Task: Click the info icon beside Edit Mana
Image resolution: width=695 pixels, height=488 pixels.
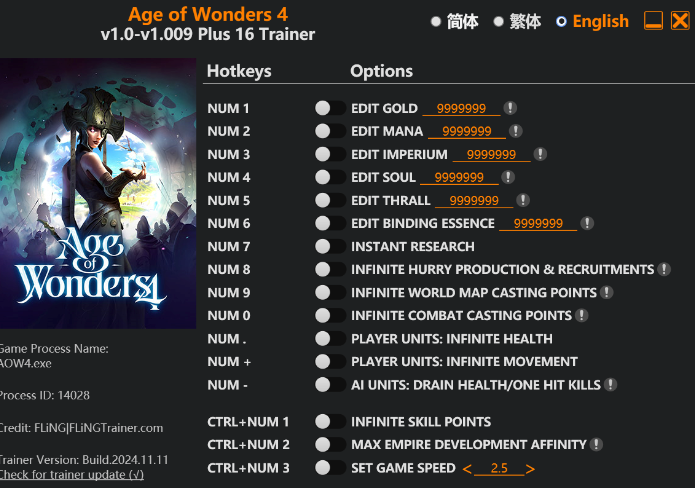Action: point(515,131)
